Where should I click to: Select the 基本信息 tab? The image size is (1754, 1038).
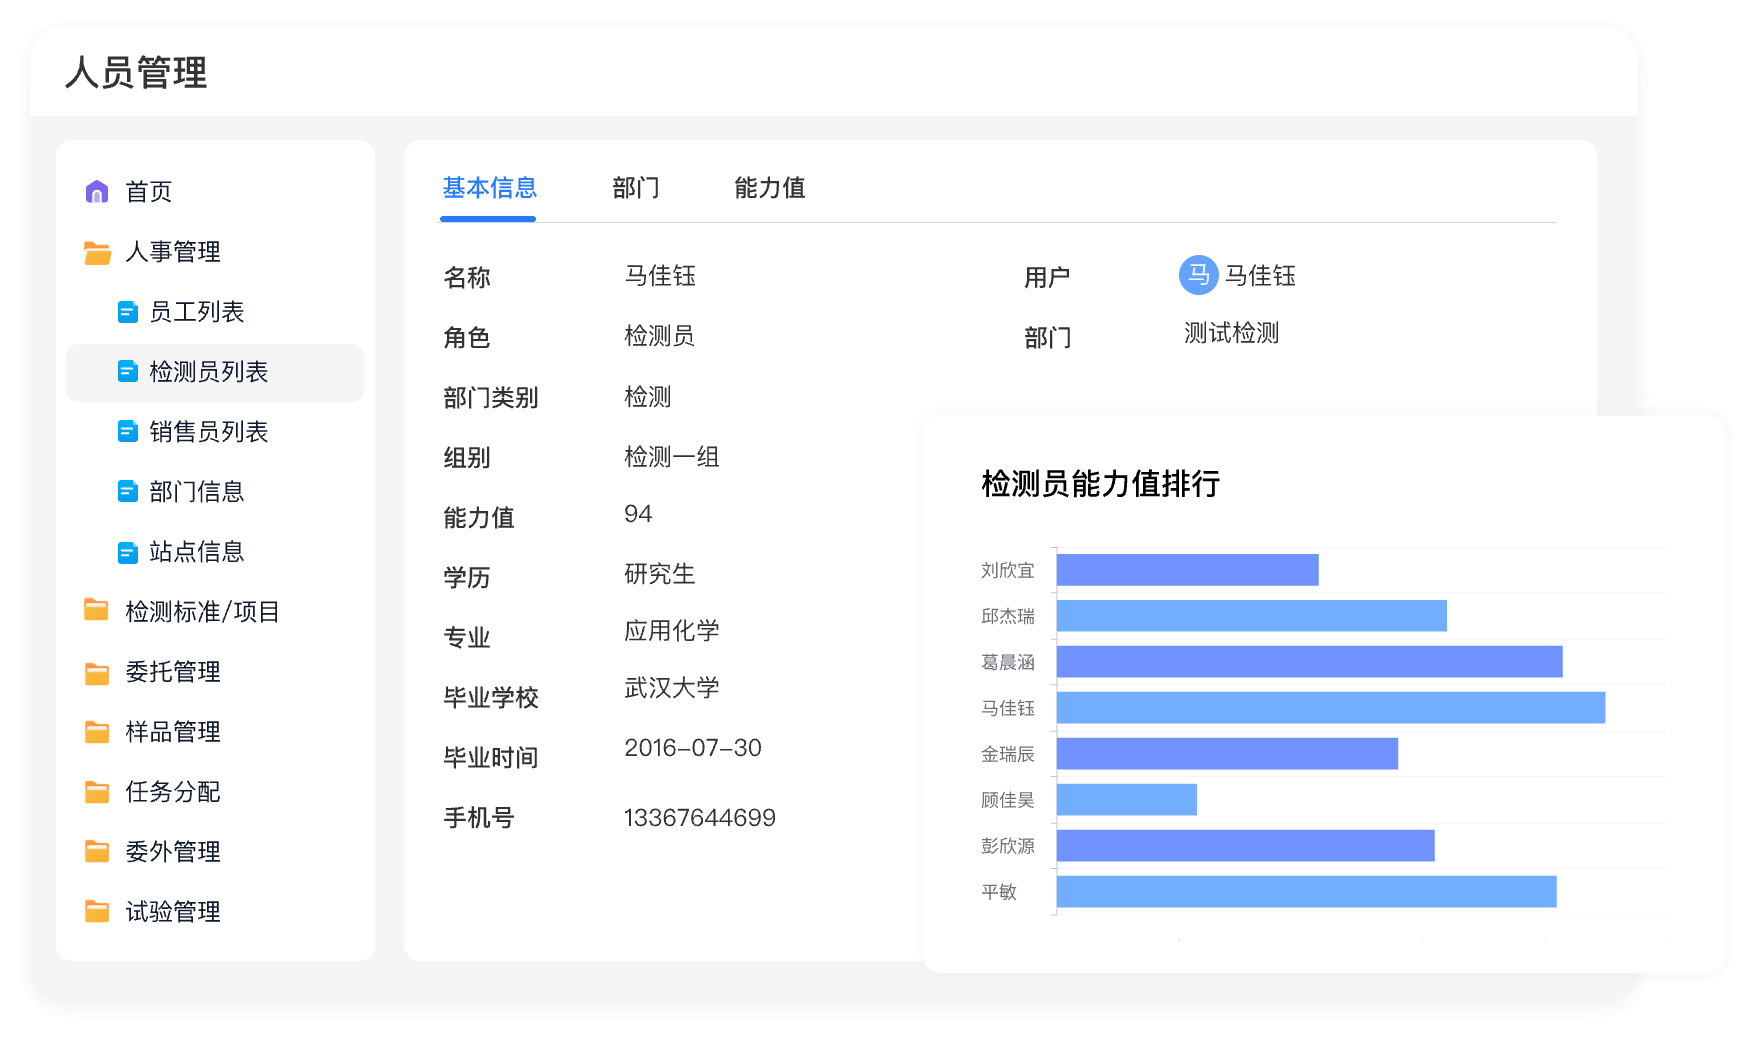(x=489, y=188)
